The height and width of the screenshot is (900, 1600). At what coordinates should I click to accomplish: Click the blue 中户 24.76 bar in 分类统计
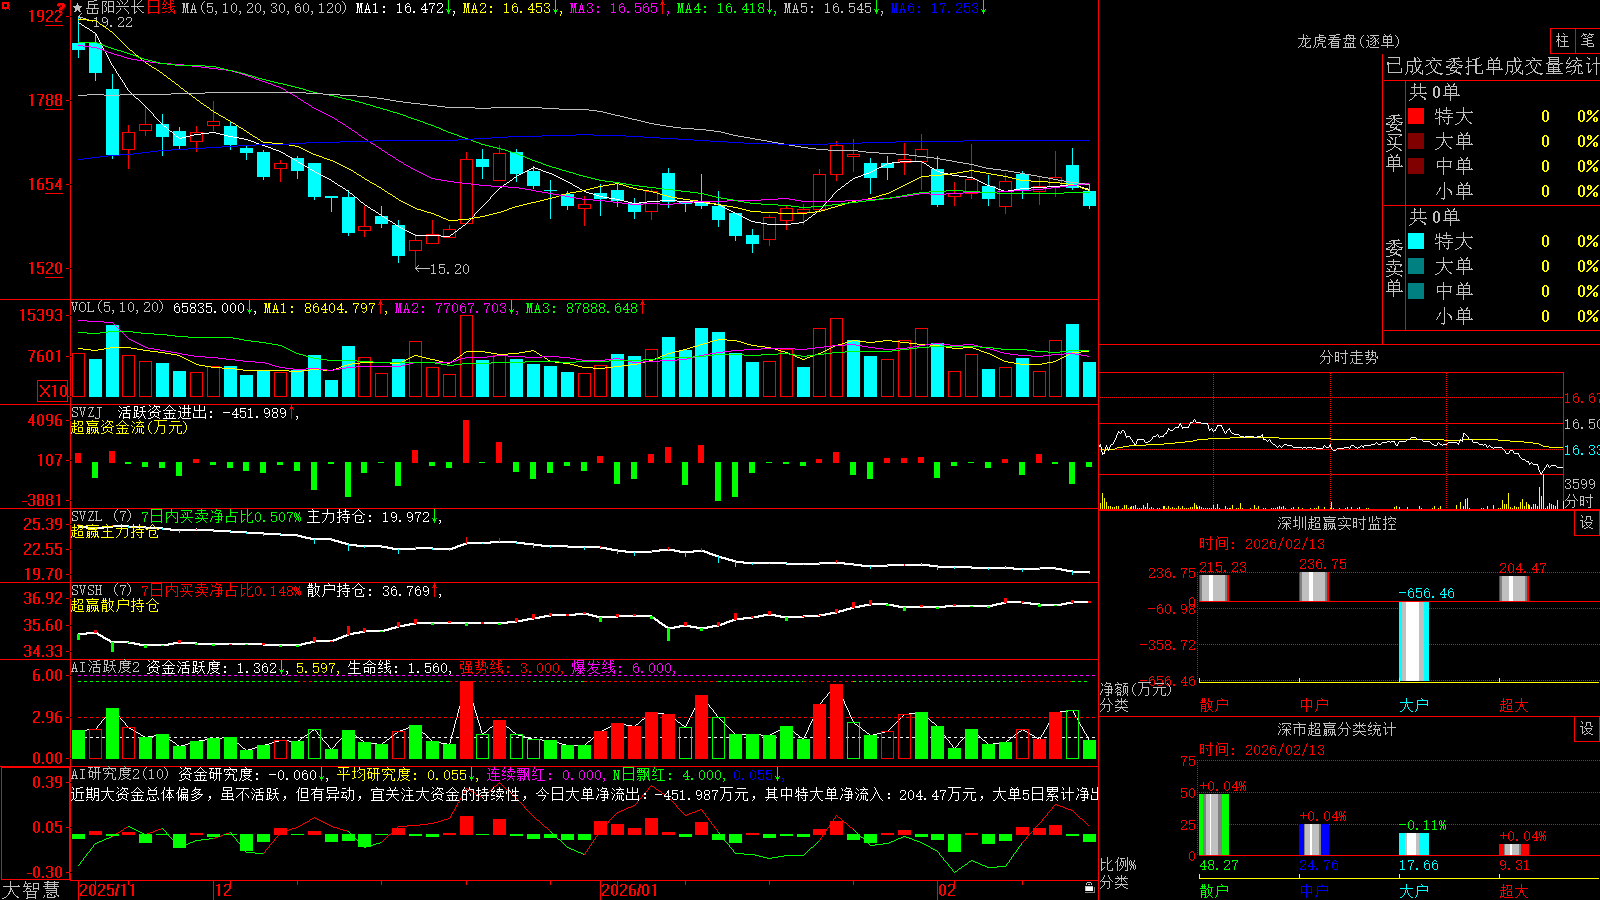pyautogui.click(x=1314, y=840)
